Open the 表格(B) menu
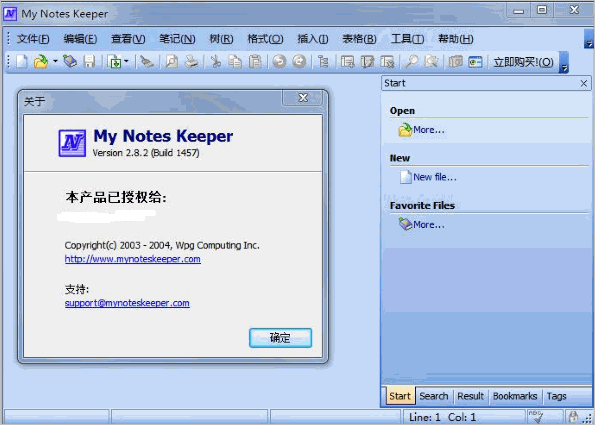Viewport: 595px width, 425px height. click(x=359, y=39)
